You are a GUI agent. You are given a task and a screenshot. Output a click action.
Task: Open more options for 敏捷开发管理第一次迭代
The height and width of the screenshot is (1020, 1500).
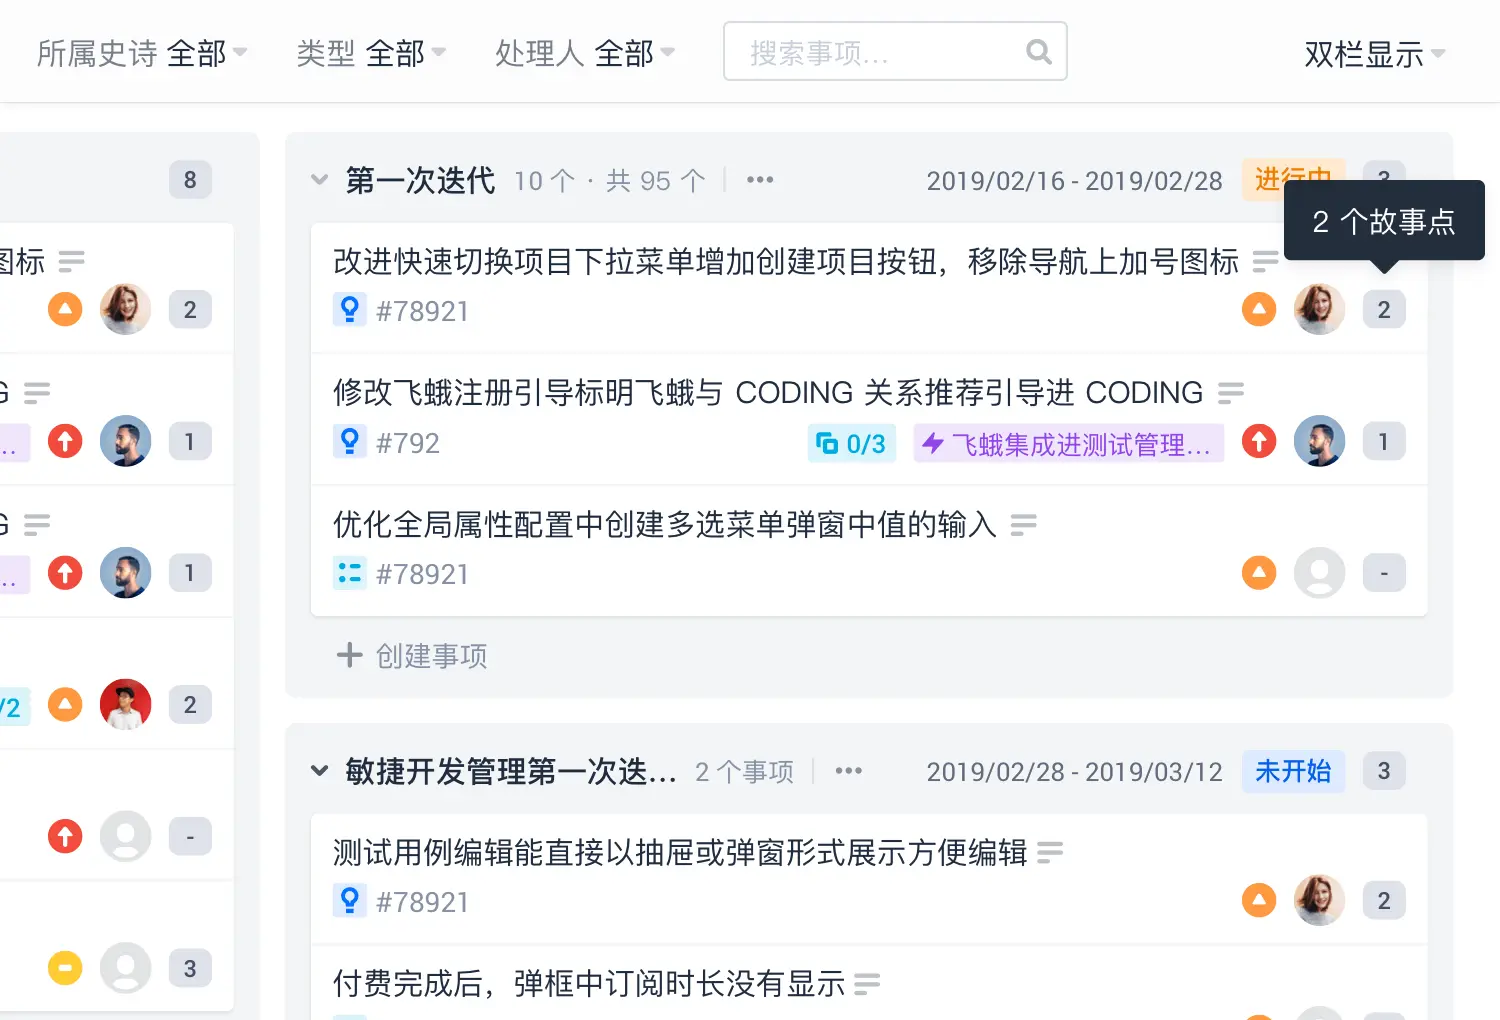(848, 771)
